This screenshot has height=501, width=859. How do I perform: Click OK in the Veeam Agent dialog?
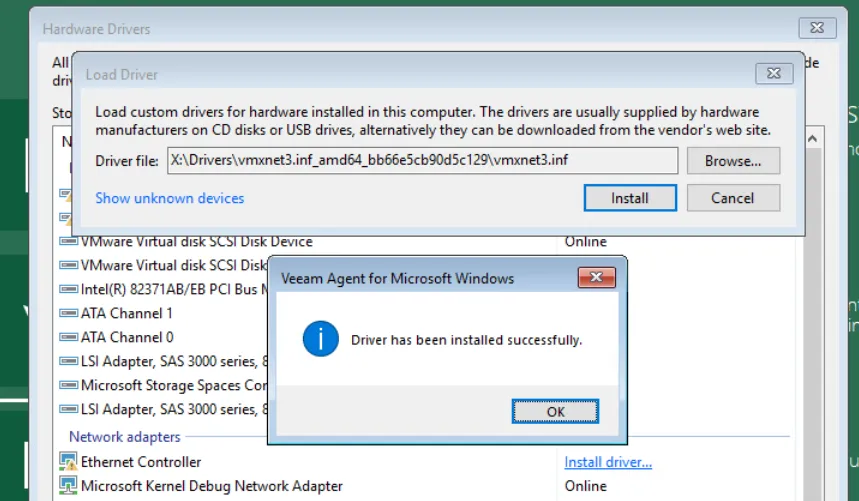[555, 411]
